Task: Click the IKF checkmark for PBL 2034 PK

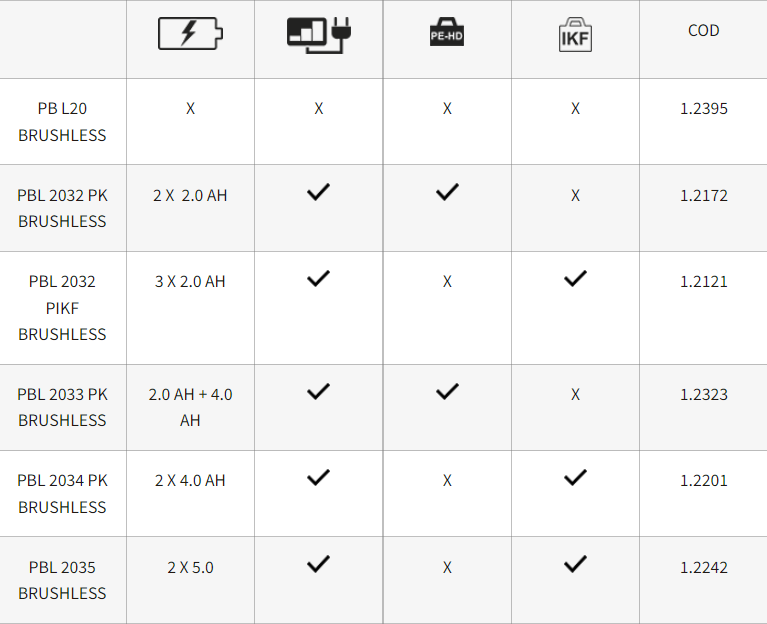Action: tap(575, 477)
